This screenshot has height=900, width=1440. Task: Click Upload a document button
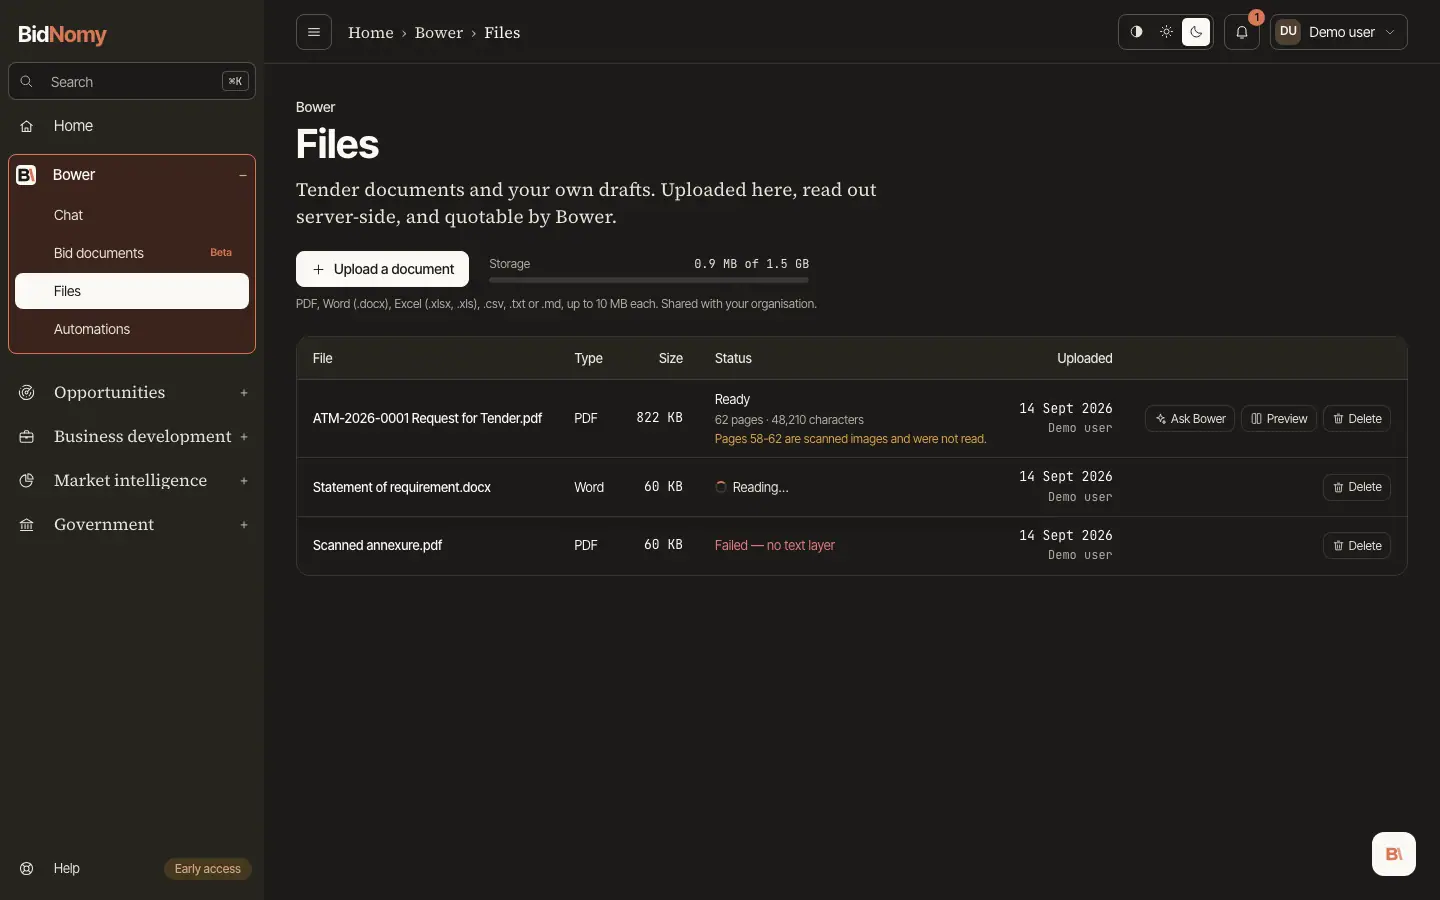click(x=382, y=269)
